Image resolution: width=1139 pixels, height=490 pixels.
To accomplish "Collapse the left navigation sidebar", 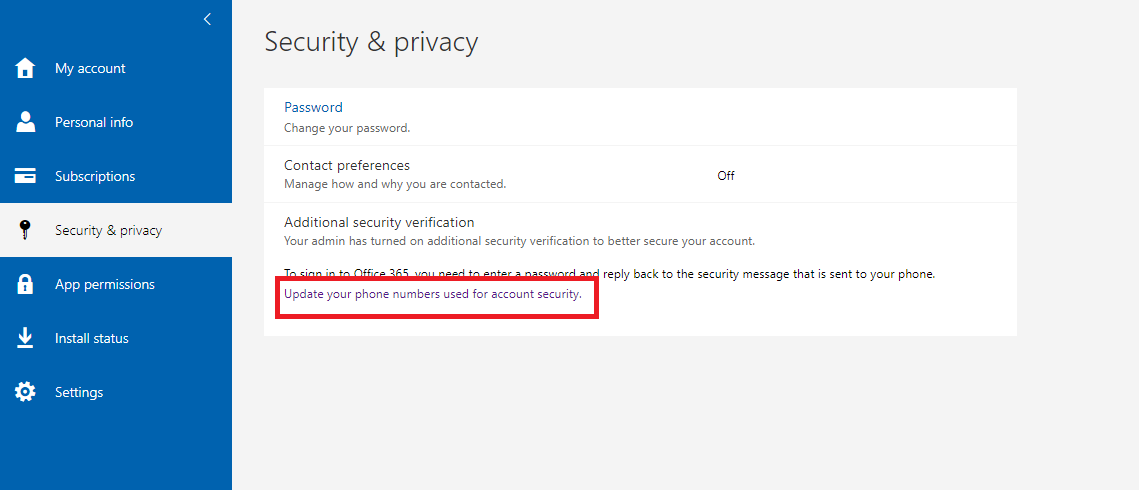I will [x=207, y=19].
